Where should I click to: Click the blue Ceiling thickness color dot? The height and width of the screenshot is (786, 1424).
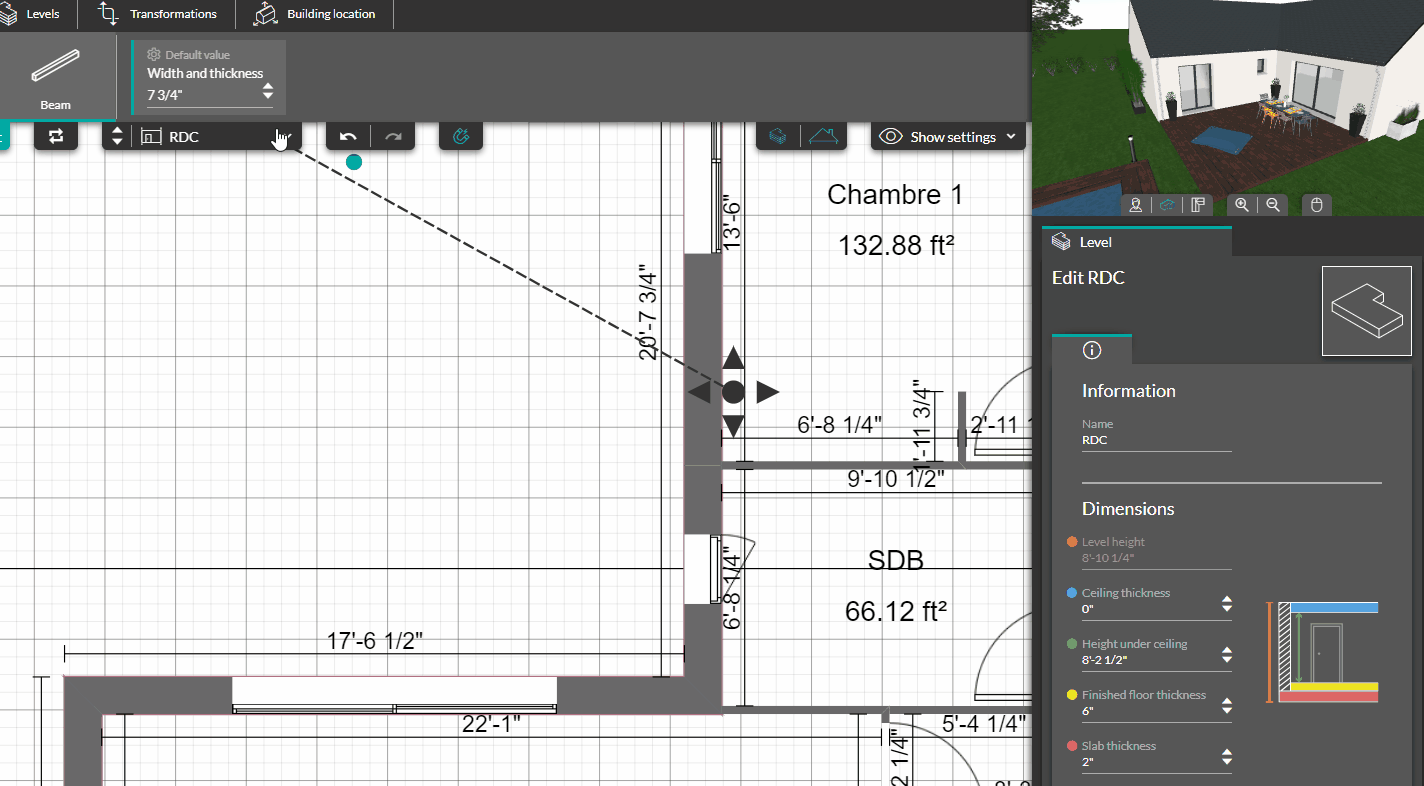pyautogui.click(x=1072, y=593)
